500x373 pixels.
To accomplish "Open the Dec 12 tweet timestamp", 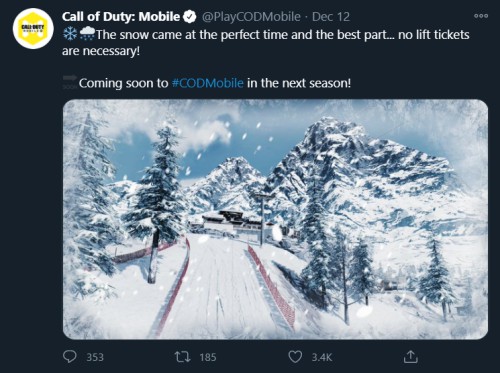I will pyautogui.click(x=331, y=17).
